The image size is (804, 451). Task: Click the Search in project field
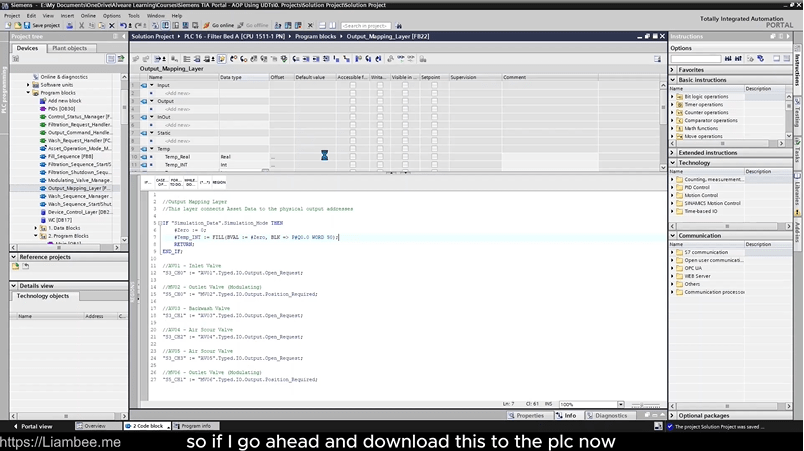tap(366, 25)
